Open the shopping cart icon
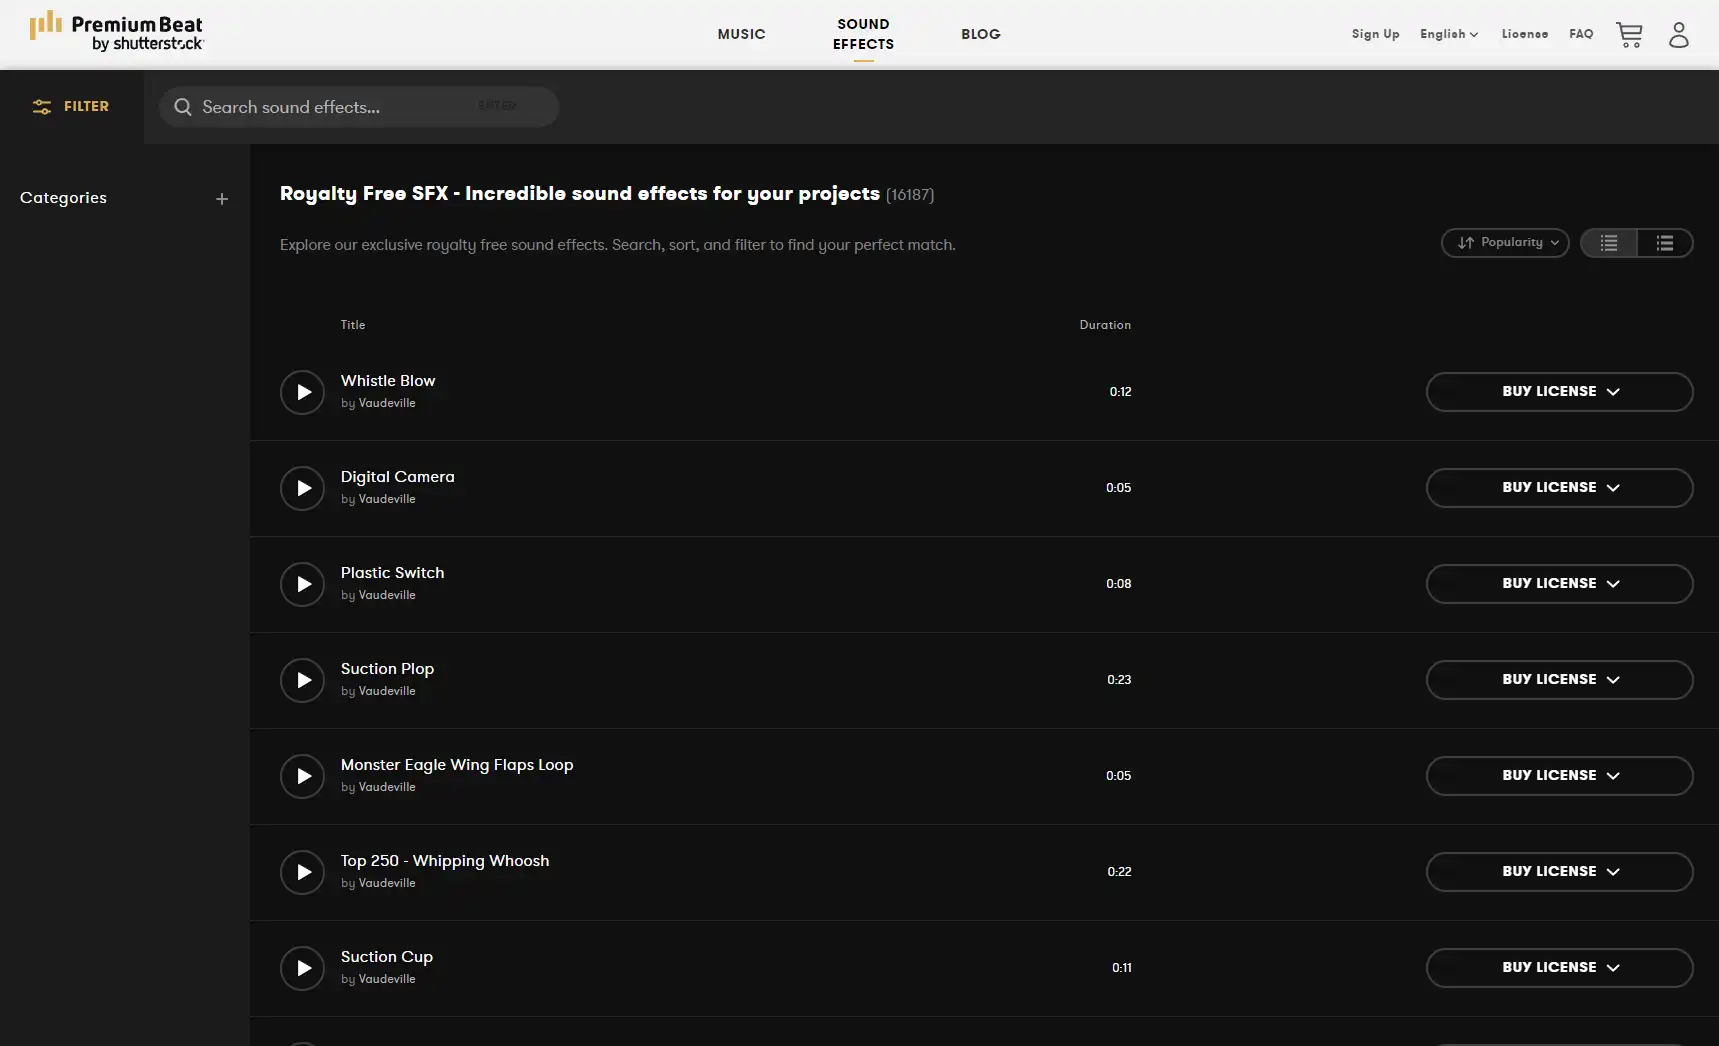 pos(1629,35)
